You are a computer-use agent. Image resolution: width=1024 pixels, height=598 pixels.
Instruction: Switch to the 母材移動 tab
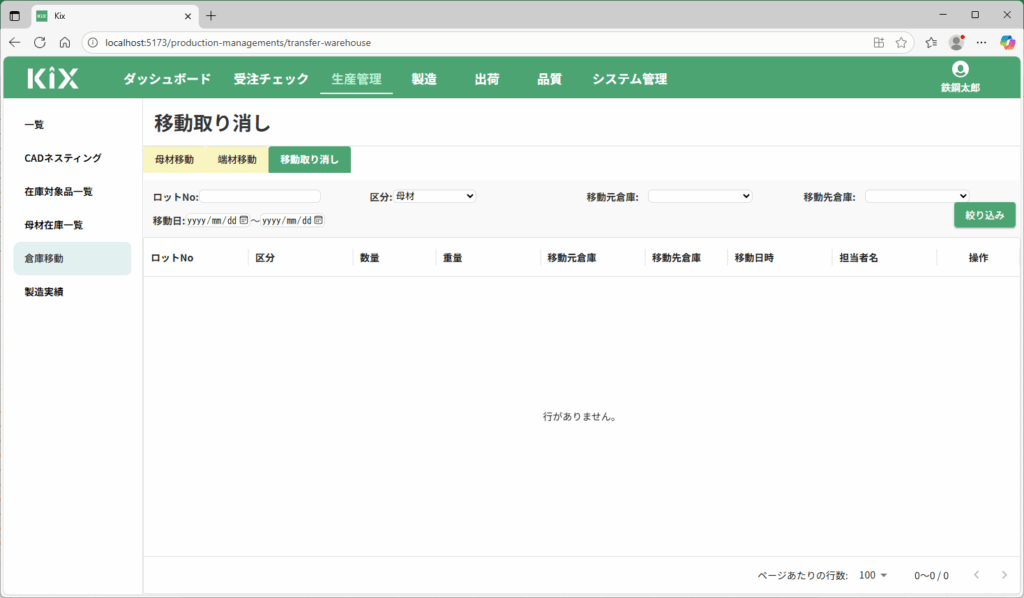(174, 160)
